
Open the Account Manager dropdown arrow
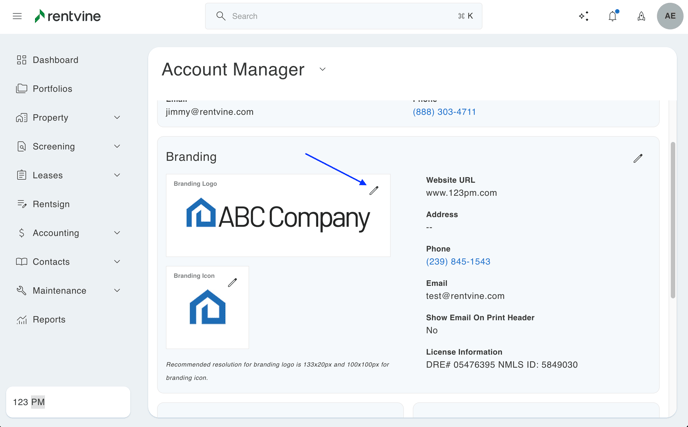click(322, 70)
